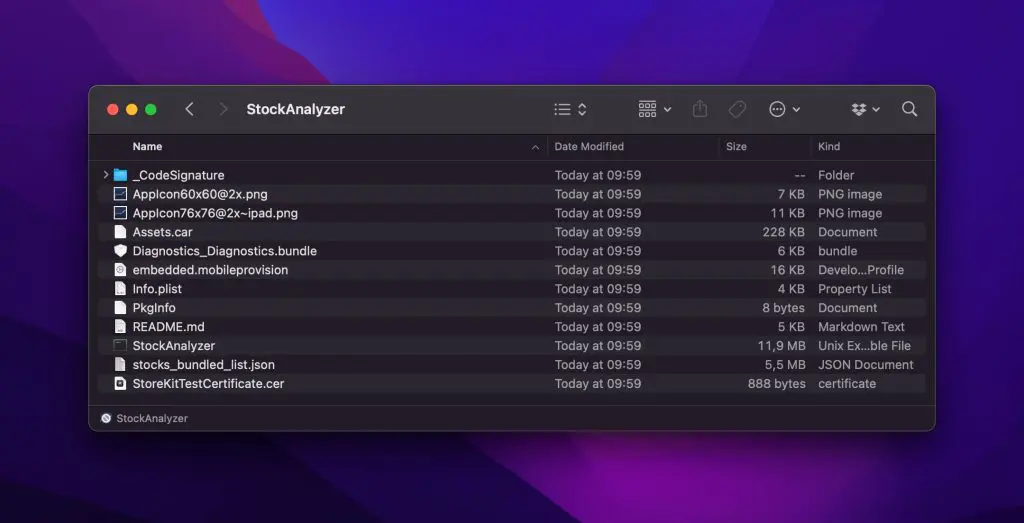
Task: Click the 8 bytes size value
Action: 784,308
